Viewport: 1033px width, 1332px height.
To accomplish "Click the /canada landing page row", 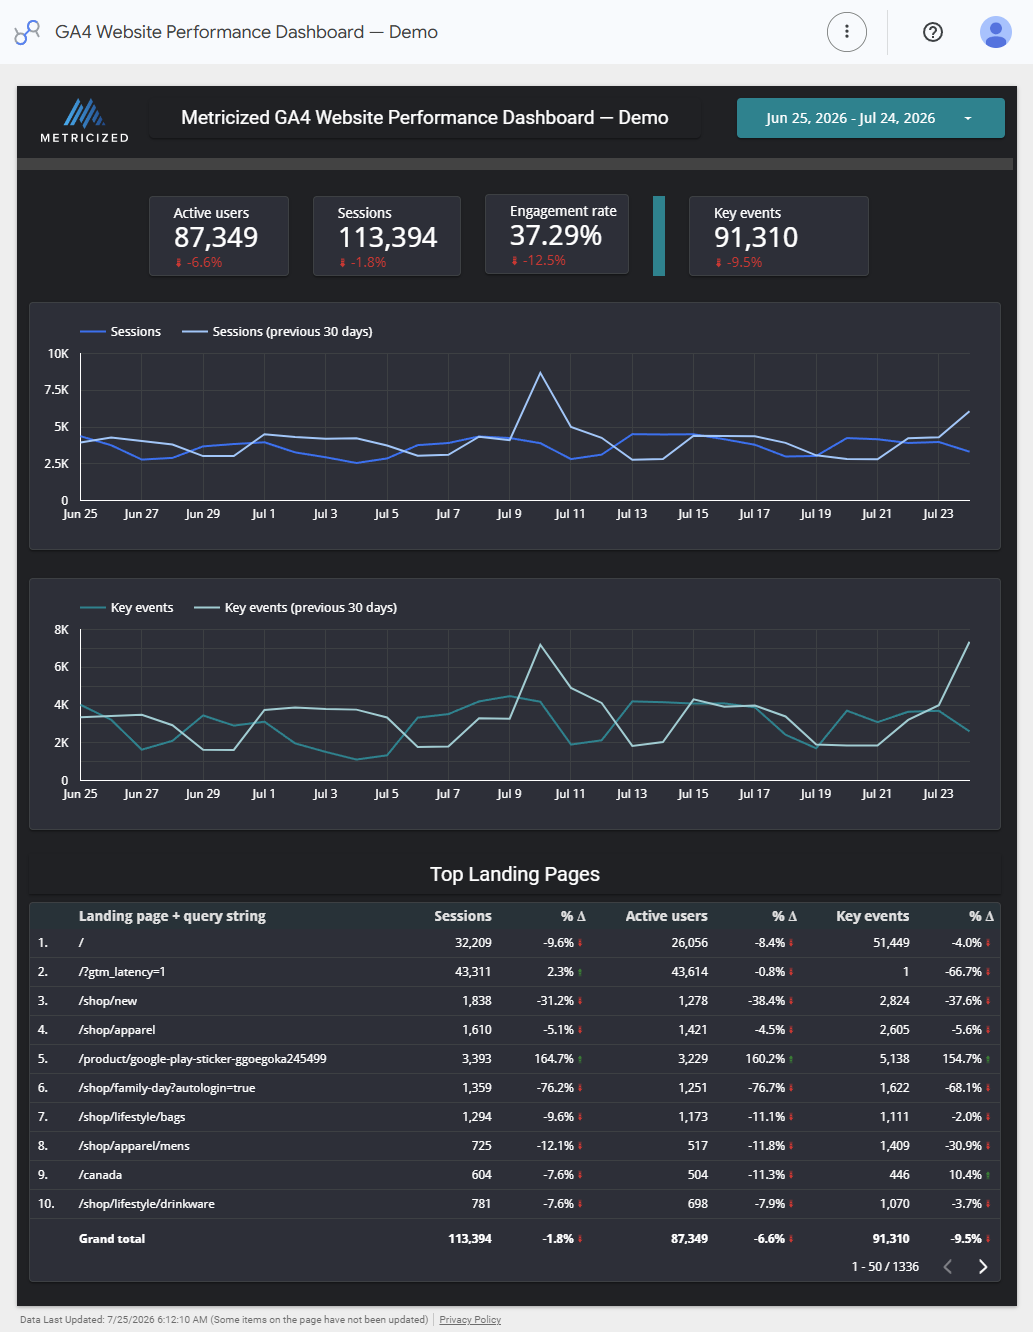I will click(x=515, y=1175).
